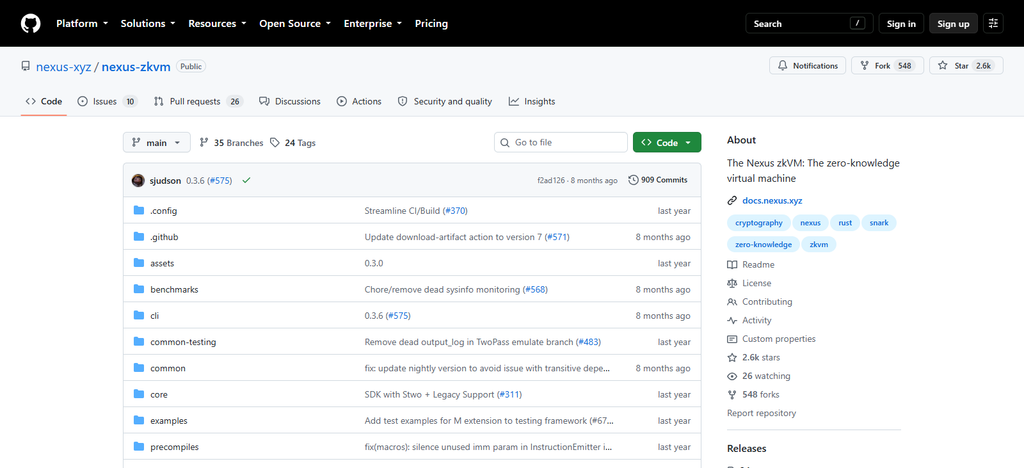
Task: Click sjudson's avatar in the commit bar
Action: tap(138, 180)
